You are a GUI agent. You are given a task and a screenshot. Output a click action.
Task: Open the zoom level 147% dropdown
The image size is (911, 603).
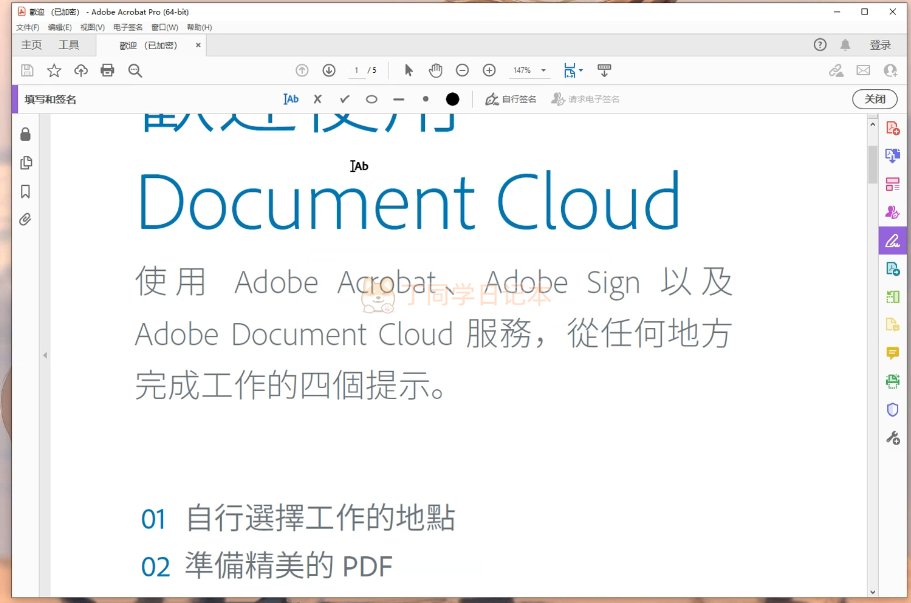pyautogui.click(x=530, y=70)
